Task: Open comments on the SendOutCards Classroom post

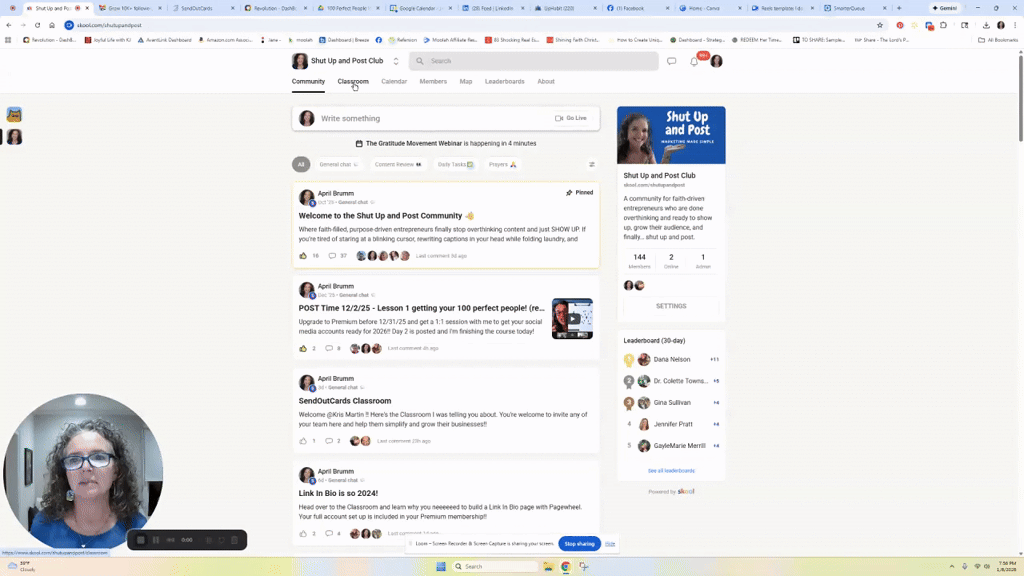Action: 329,441
